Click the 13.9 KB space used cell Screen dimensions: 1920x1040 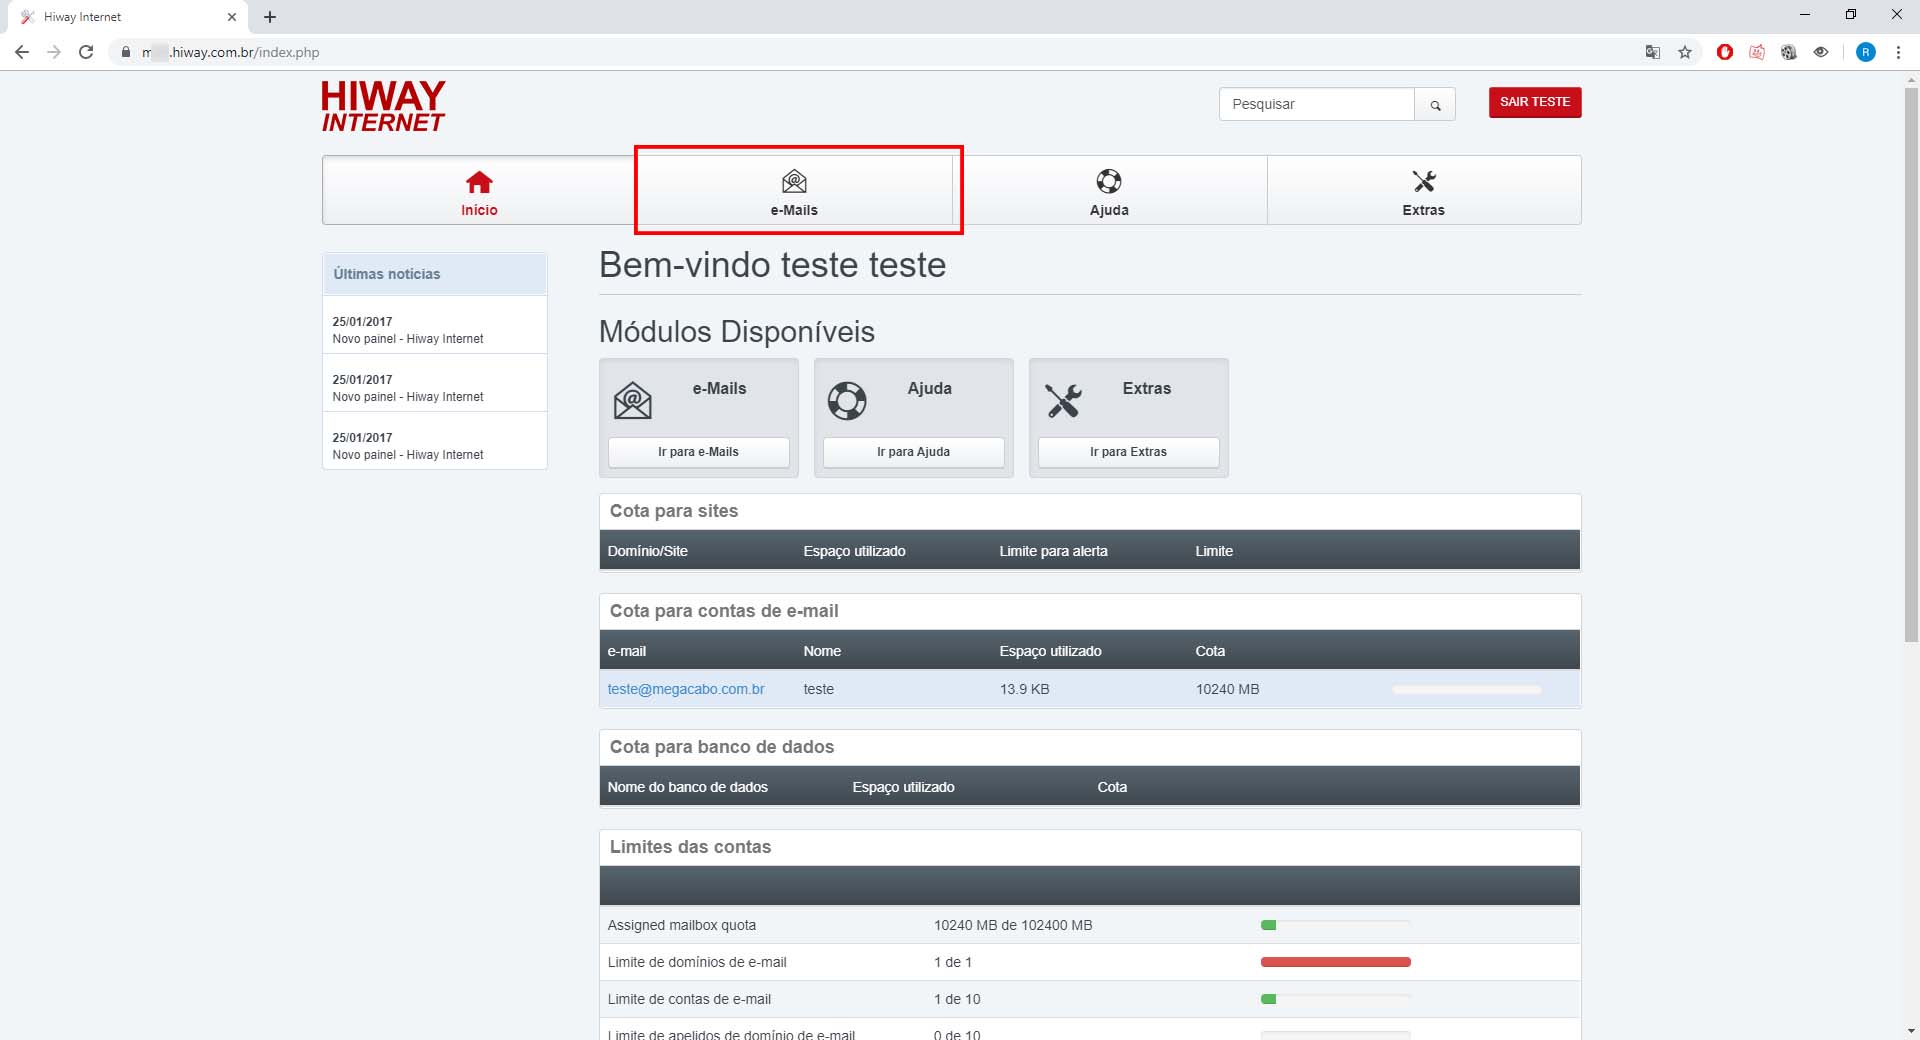(x=1025, y=689)
